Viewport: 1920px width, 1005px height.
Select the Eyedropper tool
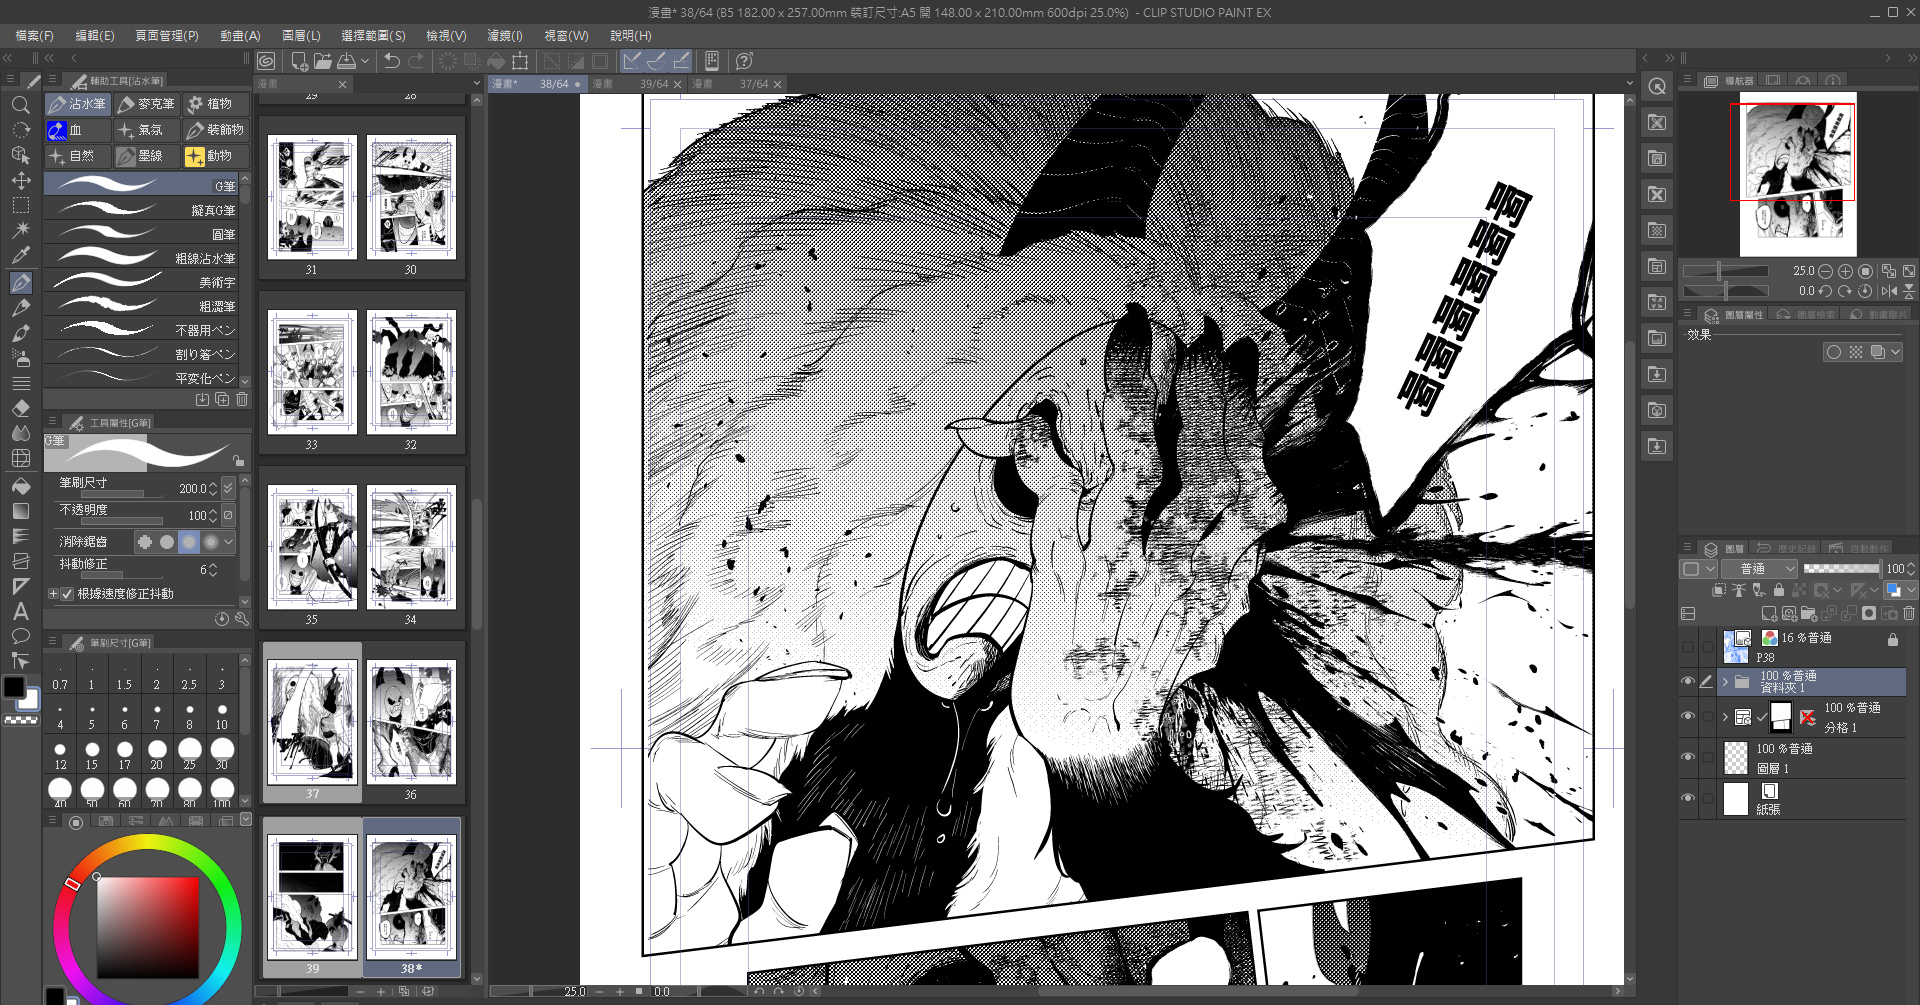[20, 255]
